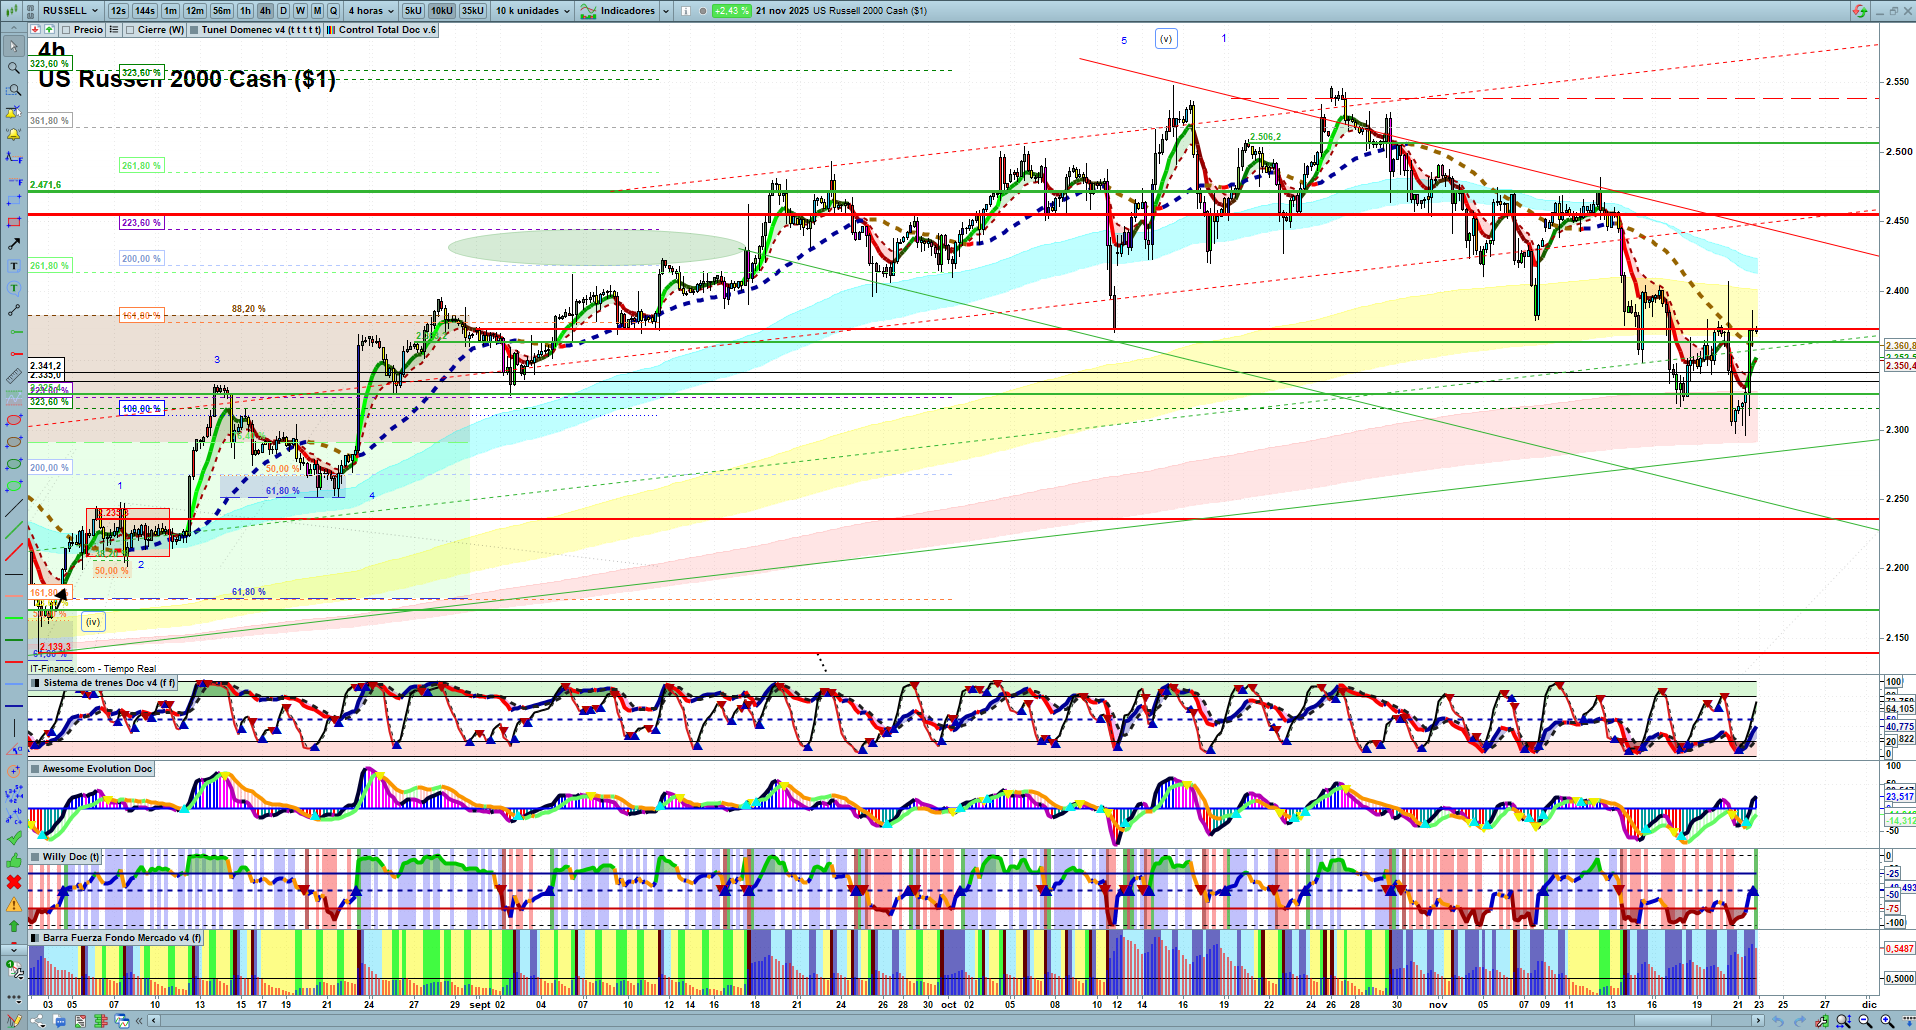Switch to the W weekly timeframe
The height and width of the screenshot is (1030, 1916).
[x=300, y=11]
